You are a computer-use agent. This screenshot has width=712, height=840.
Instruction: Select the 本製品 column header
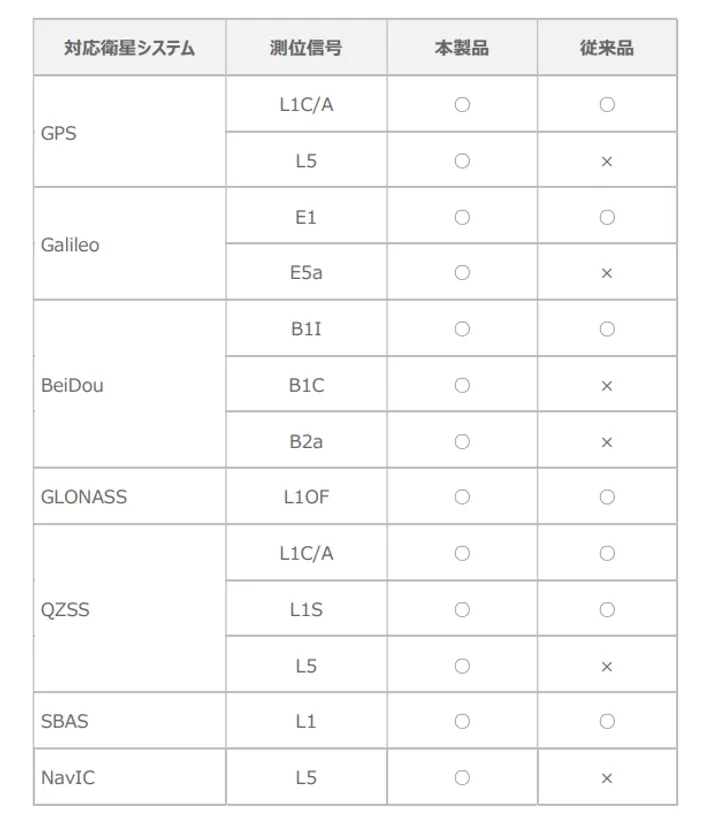pyautogui.click(x=461, y=48)
